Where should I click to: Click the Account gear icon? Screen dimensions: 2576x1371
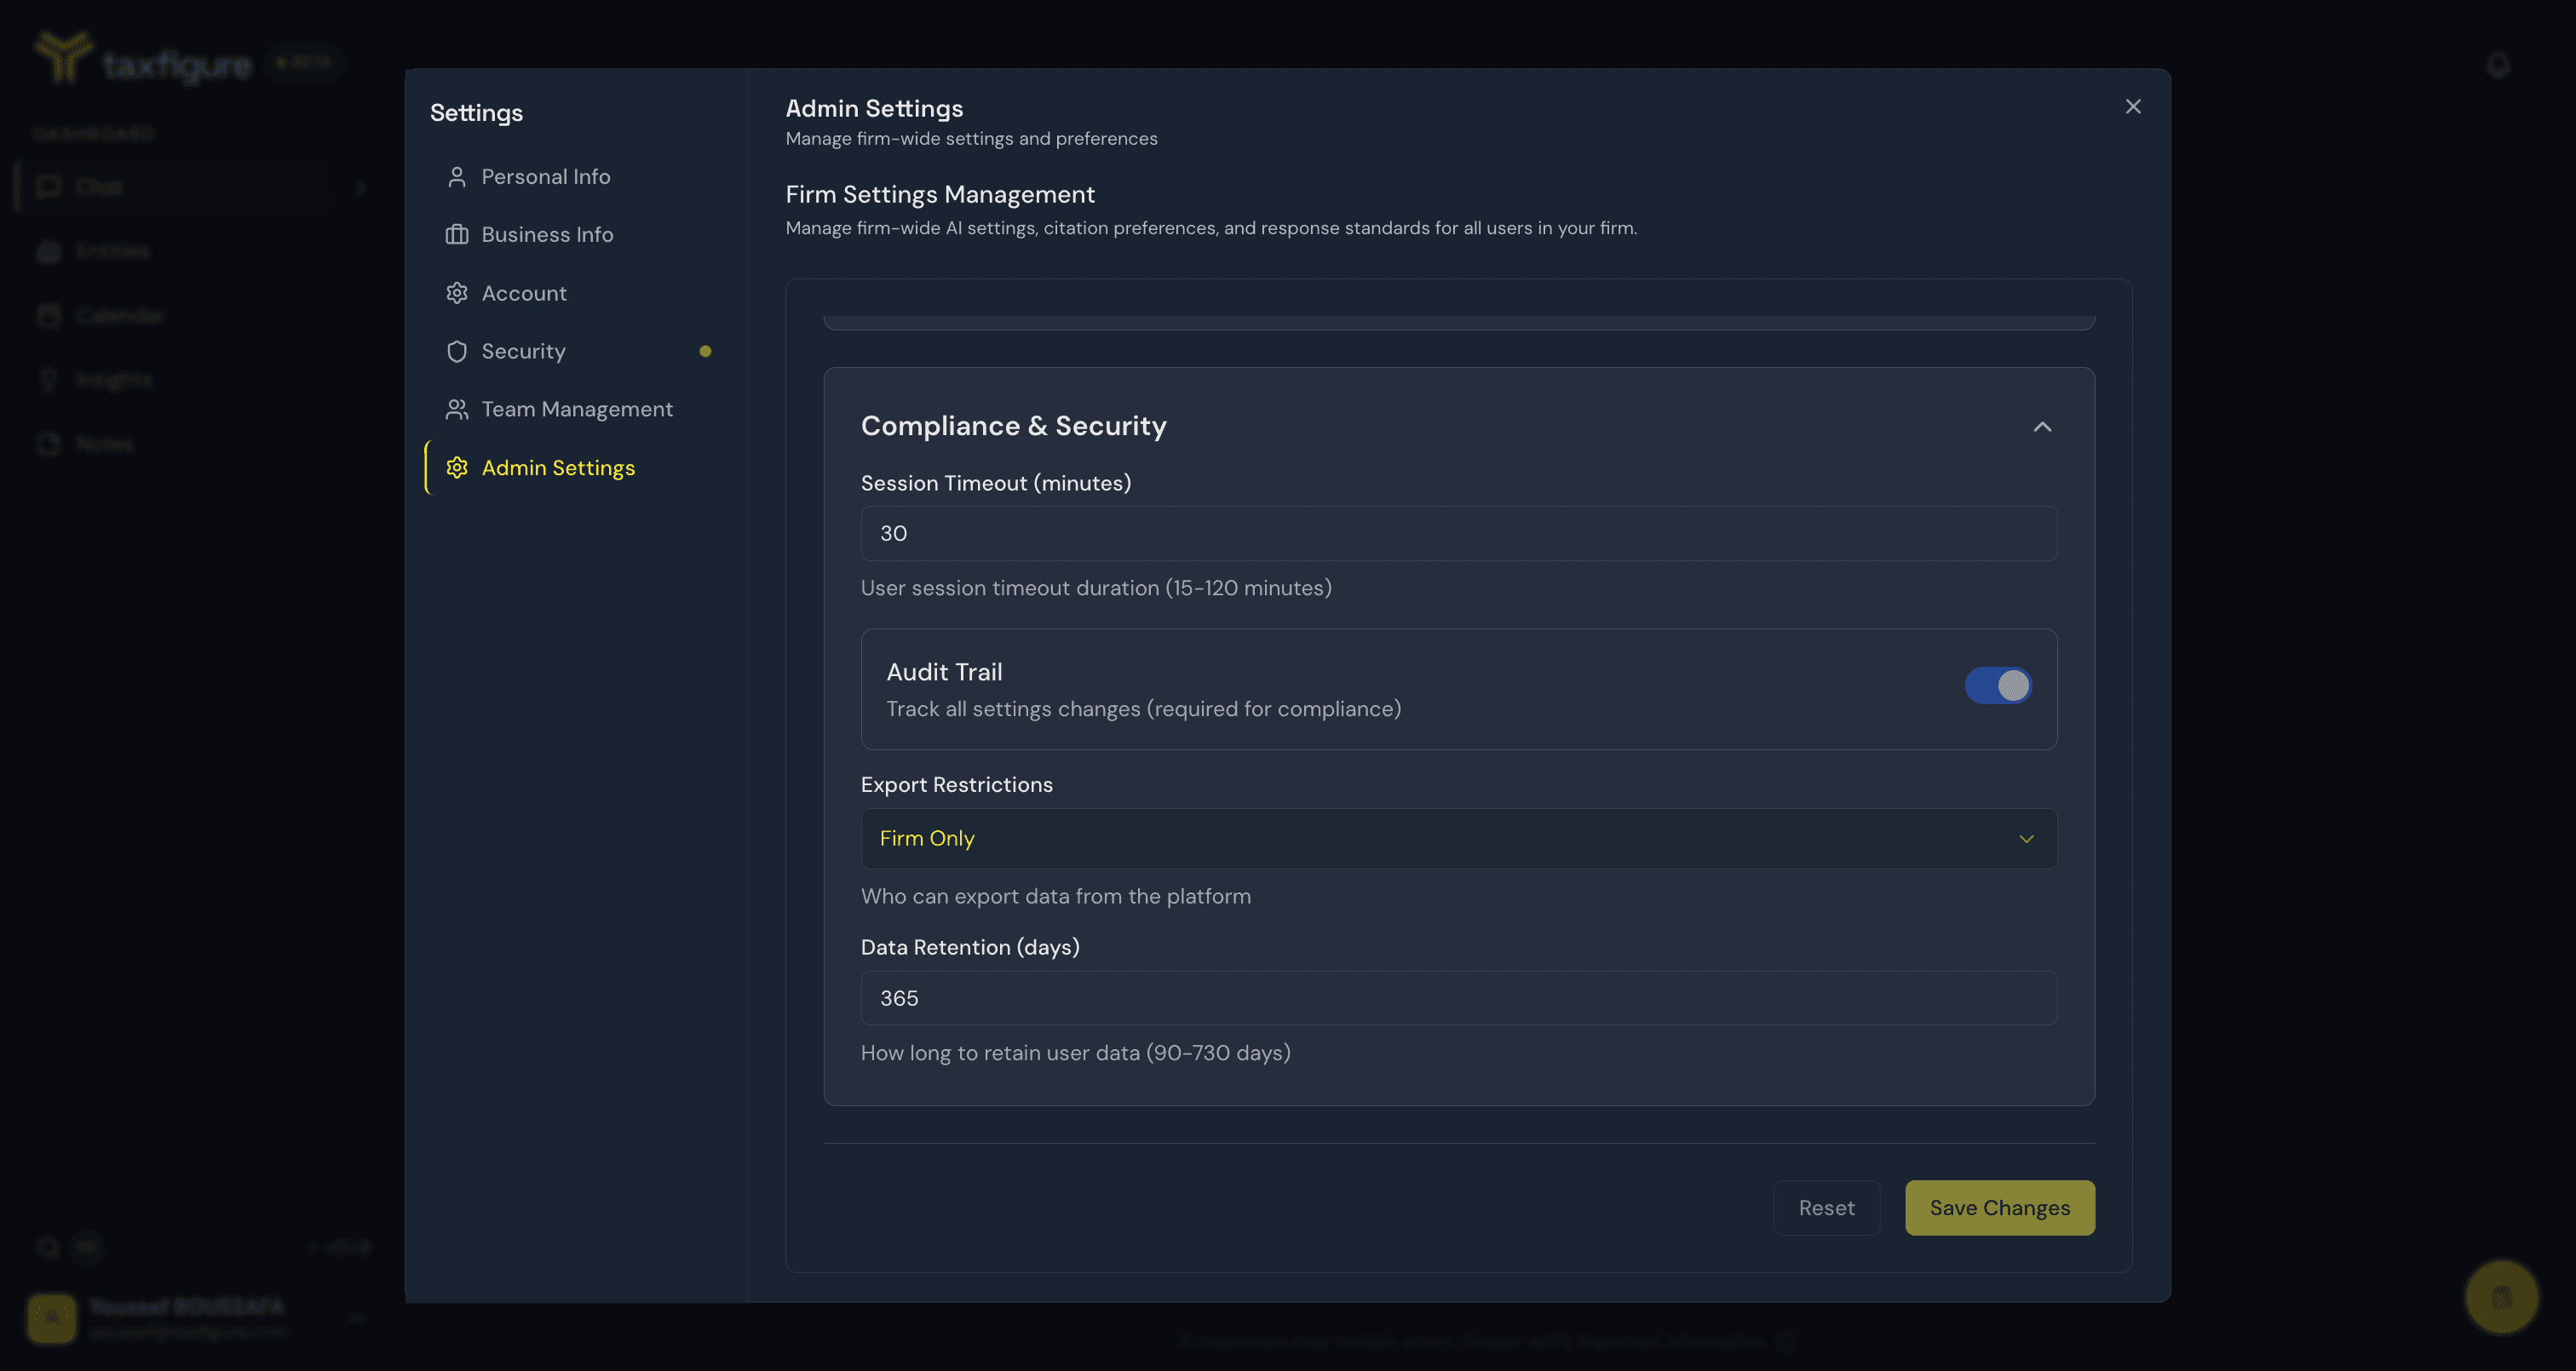457,293
